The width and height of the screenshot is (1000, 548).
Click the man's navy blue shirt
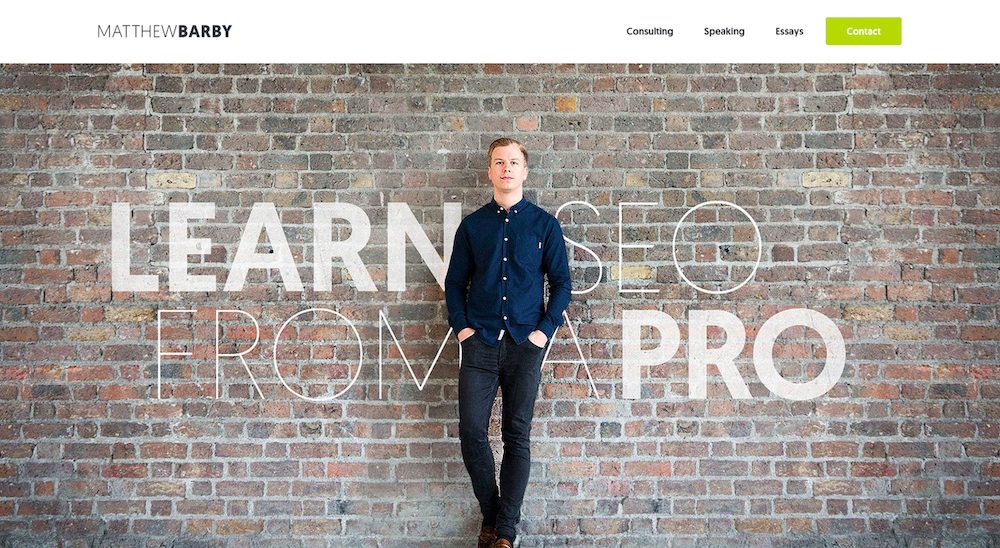(507, 271)
